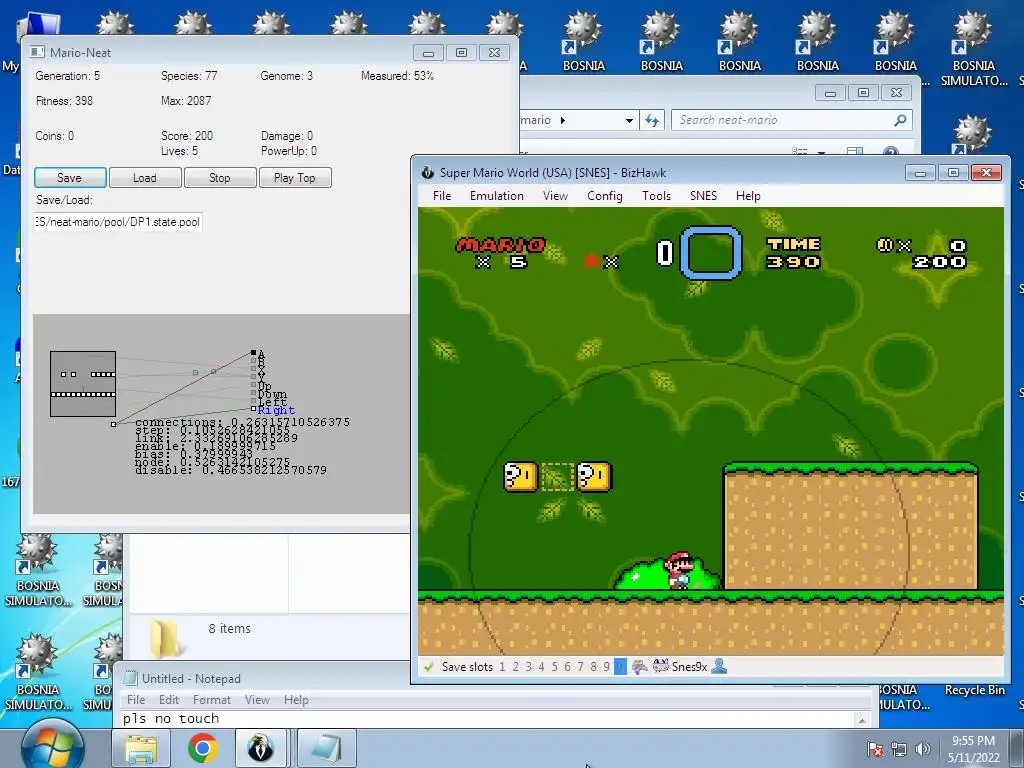Click the Fitness: 398 value in Mario-Neat
1024x768 pixels.
tap(64, 101)
